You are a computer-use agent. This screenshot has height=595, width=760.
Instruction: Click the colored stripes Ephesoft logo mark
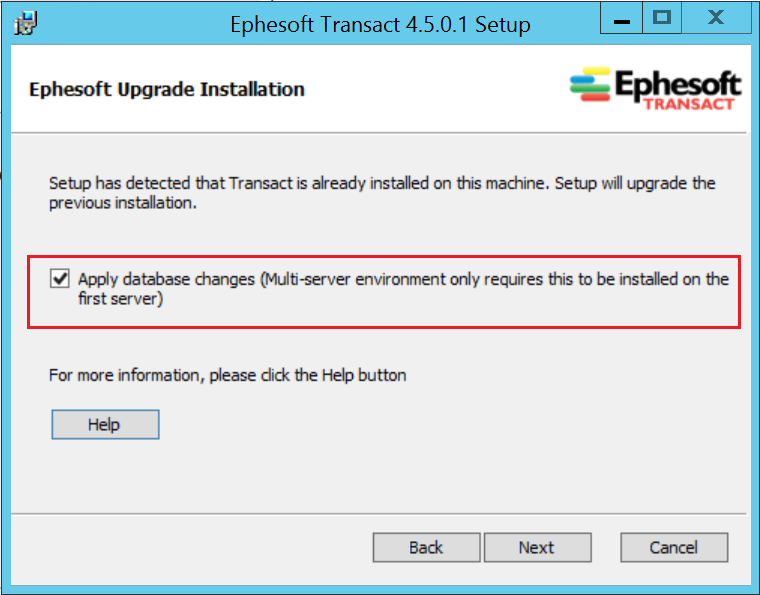590,84
